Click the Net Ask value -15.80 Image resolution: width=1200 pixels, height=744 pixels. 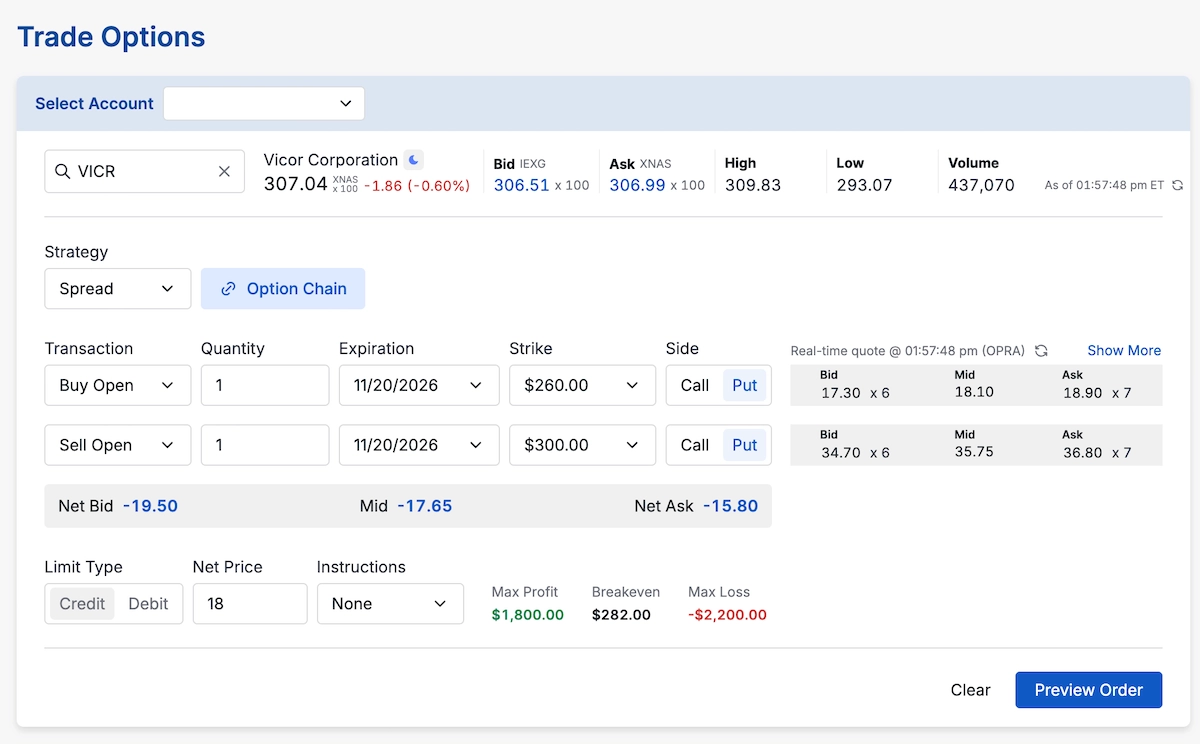pos(730,506)
